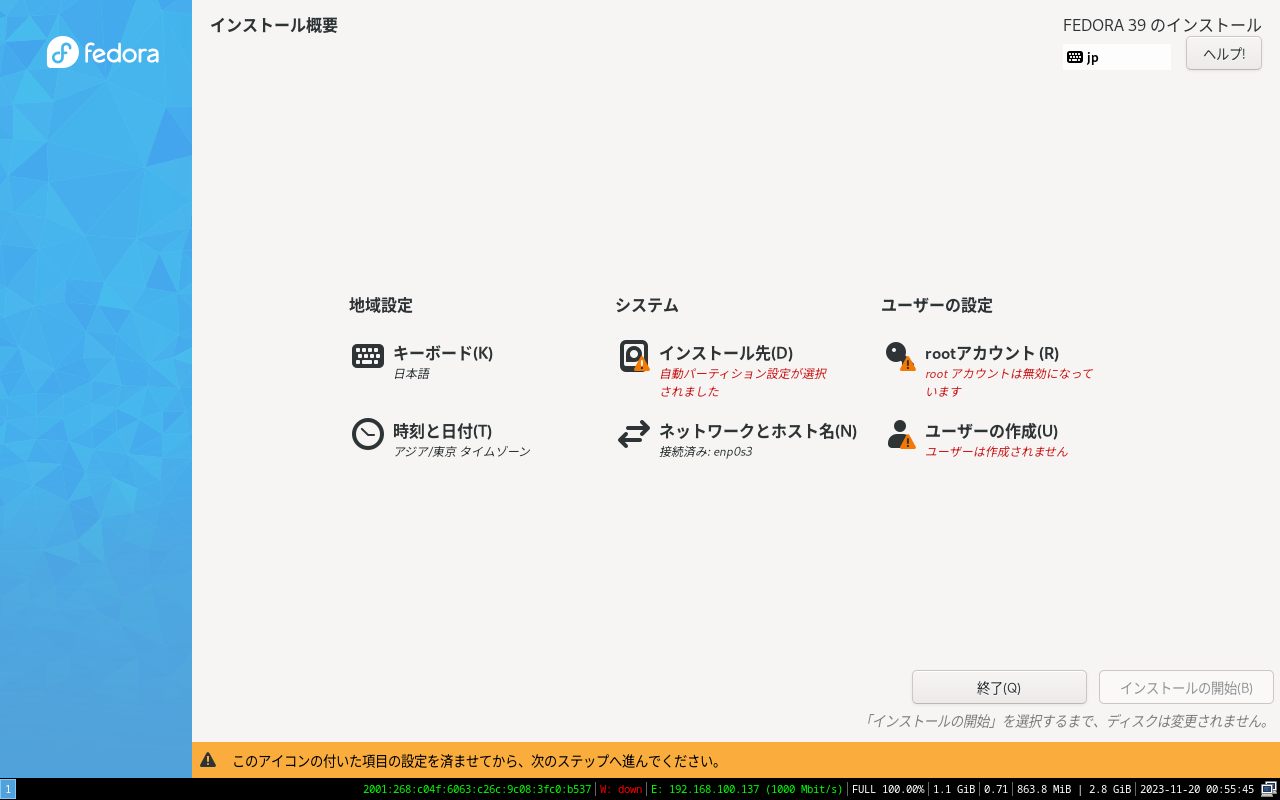The height and width of the screenshot is (800, 1280).
Task: Click the システム section heading
Action: coord(647,305)
